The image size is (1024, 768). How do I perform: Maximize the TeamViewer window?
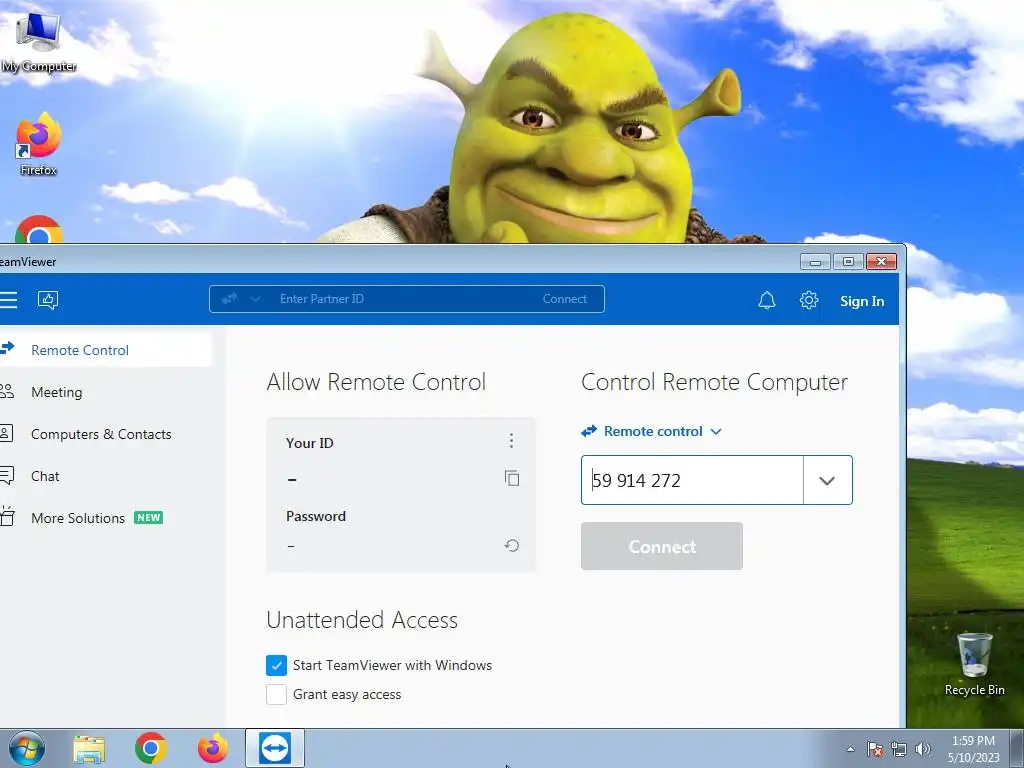(848, 262)
